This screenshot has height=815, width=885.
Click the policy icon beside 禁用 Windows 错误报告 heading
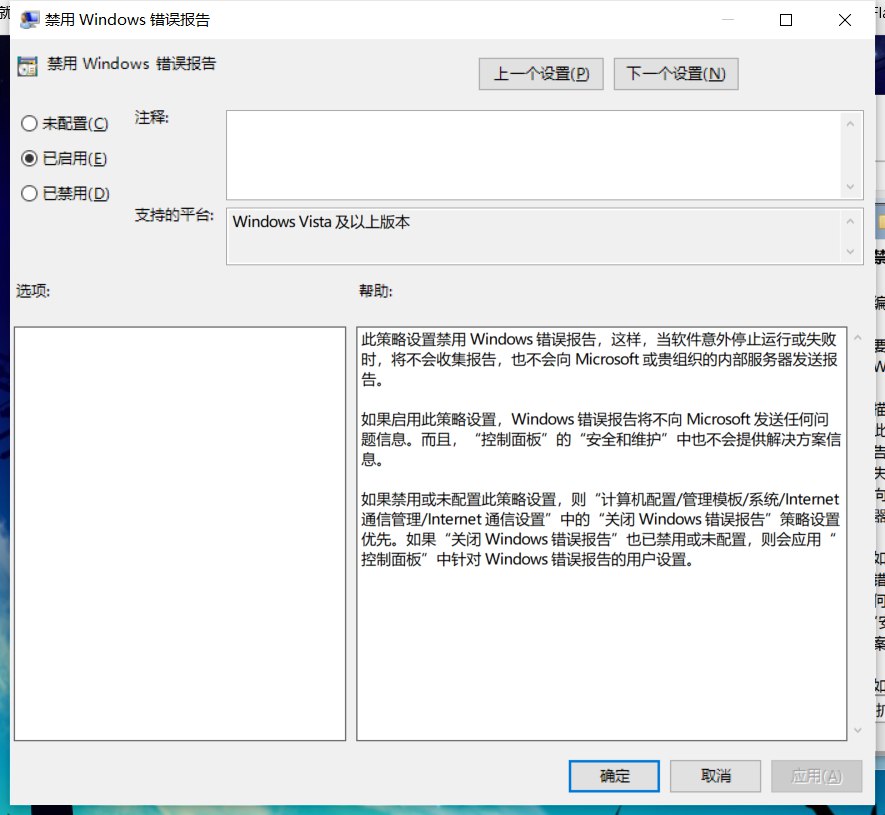click(x=27, y=66)
